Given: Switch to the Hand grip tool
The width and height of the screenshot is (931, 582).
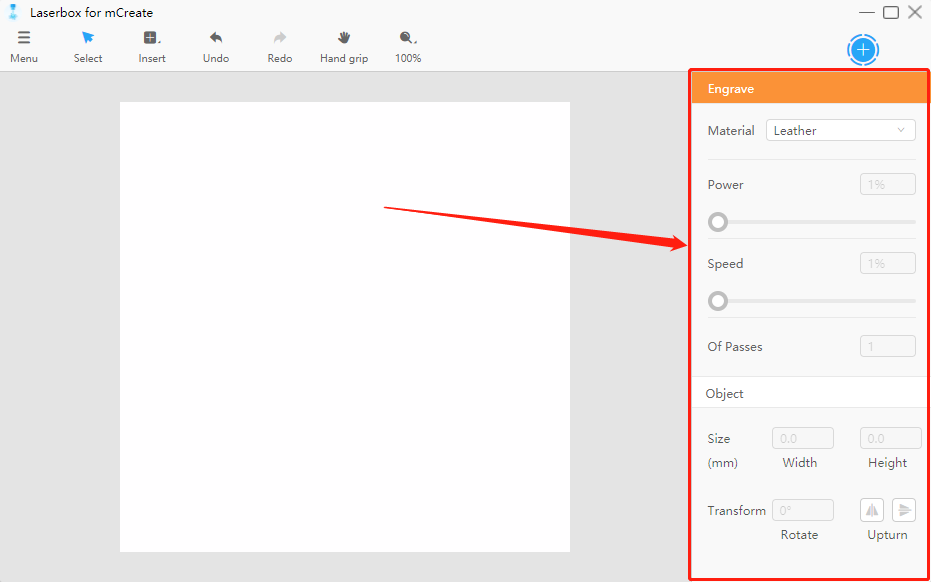Looking at the screenshot, I should [344, 38].
